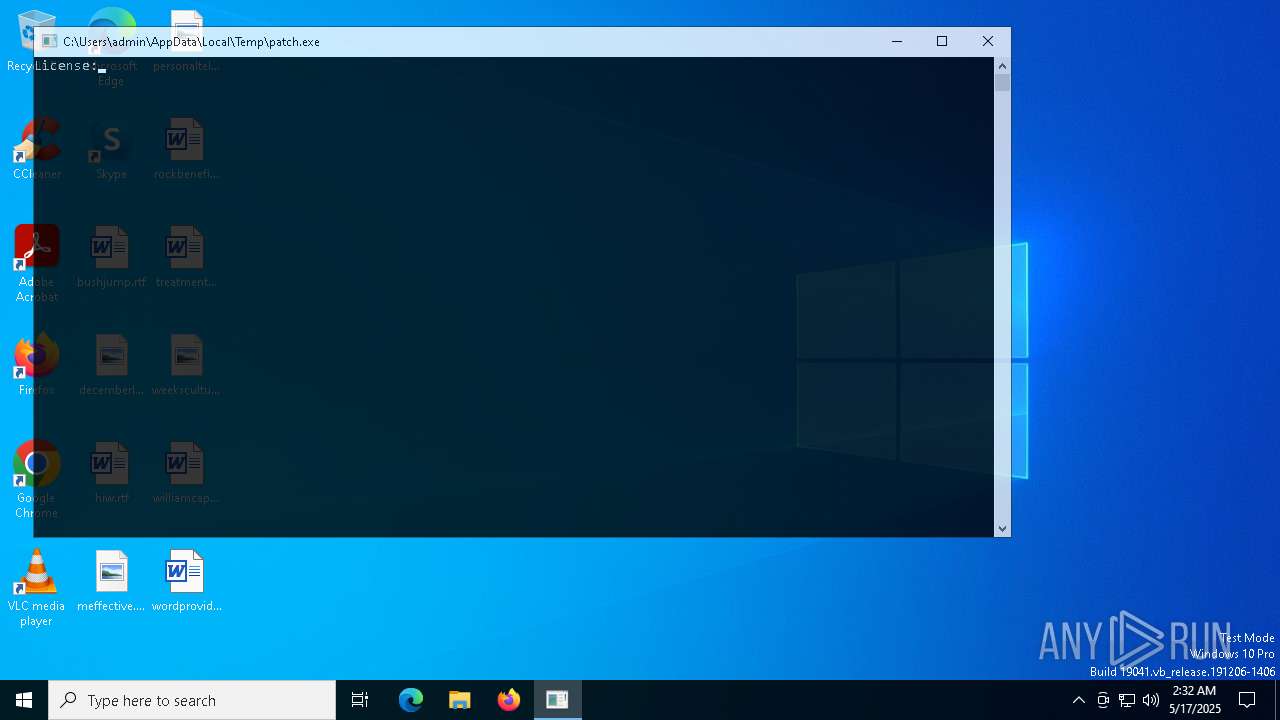The width and height of the screenshot is (1280, 720).
Task: Open Task View from the taskbar
Action: tap(360, 700)
